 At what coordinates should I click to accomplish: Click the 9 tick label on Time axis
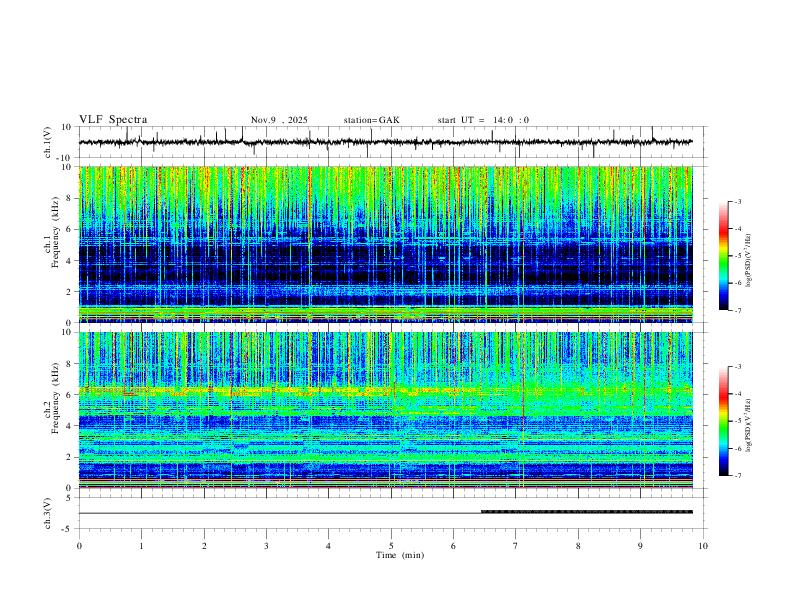point(640,546)
